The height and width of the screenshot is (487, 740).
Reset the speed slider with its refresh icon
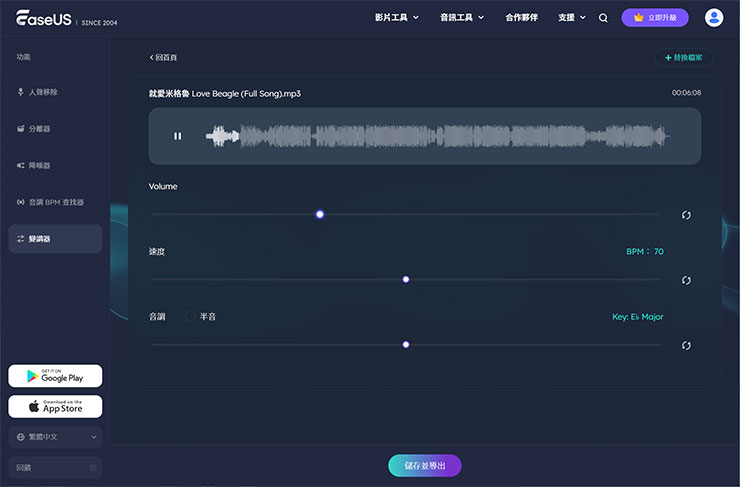click(686, 280)
